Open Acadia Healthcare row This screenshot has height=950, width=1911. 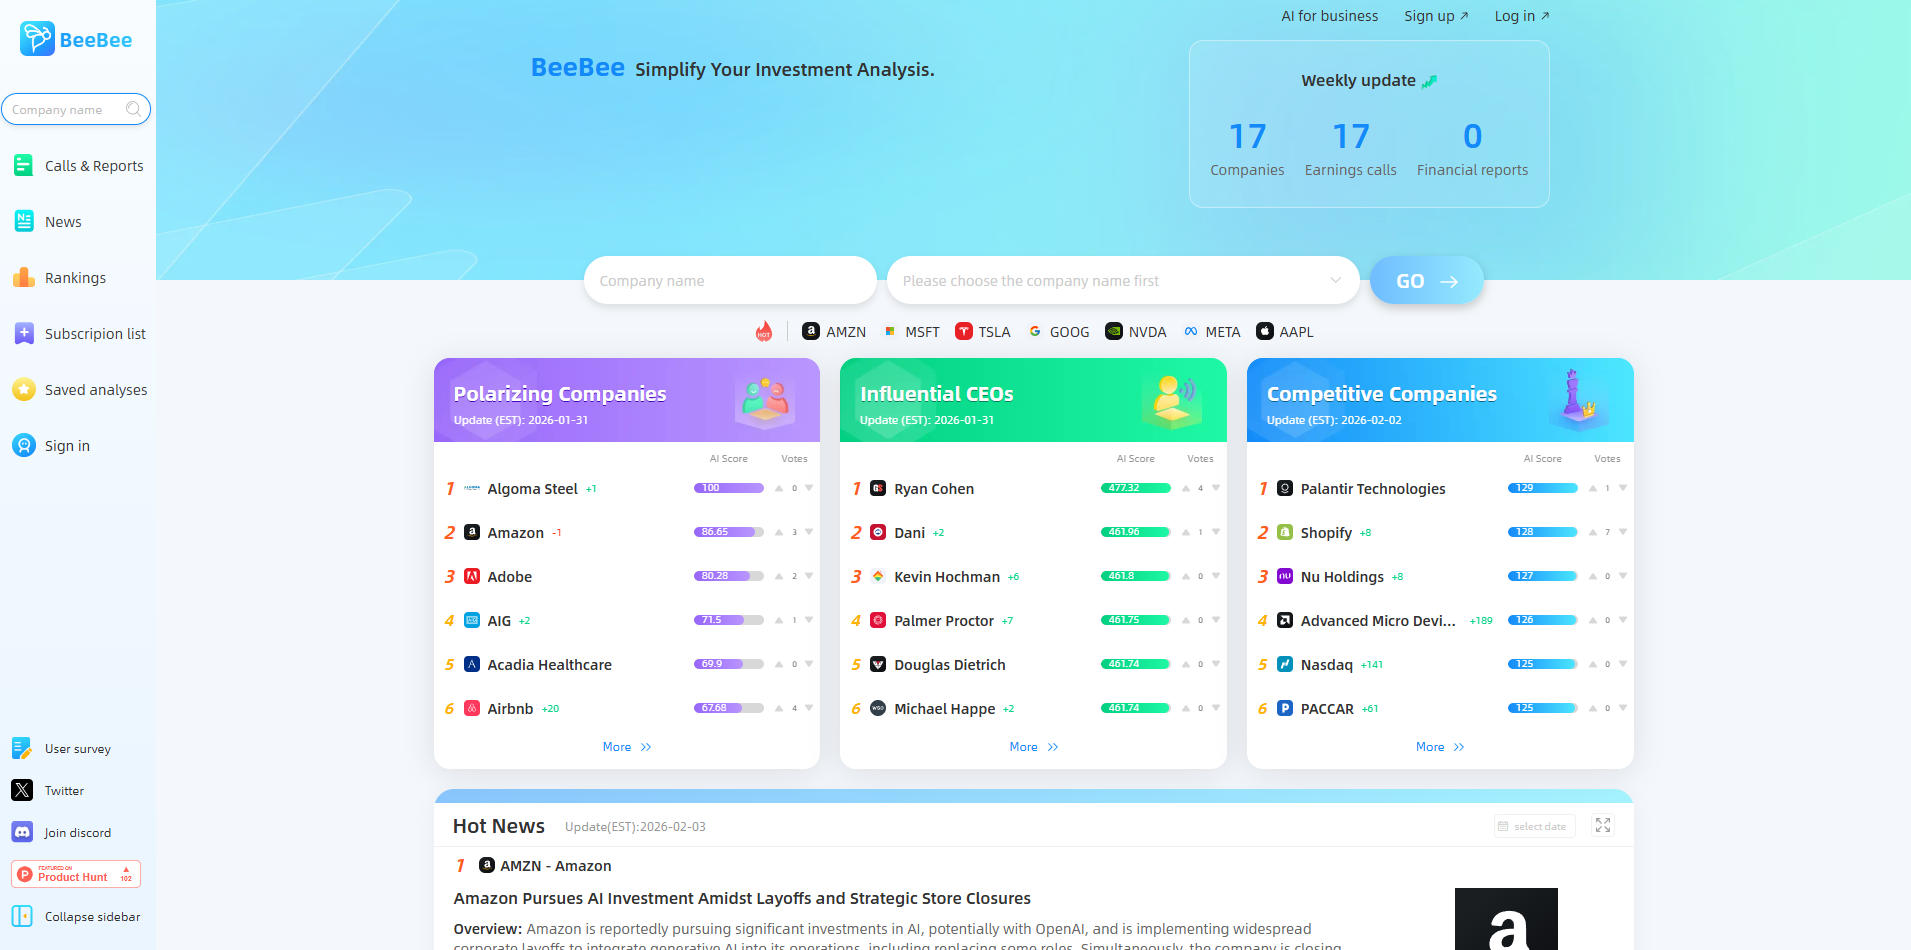[x=627, y=664]
